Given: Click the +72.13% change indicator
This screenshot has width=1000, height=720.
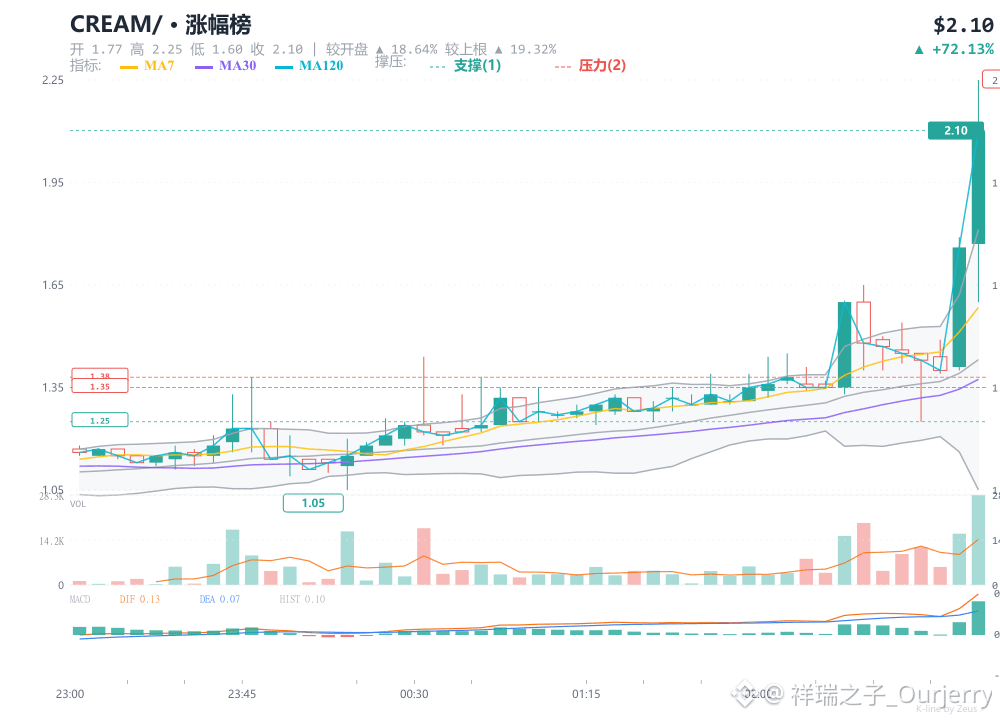Looking at the screenshot, I should pyautogui.click(x=954, y=49).
